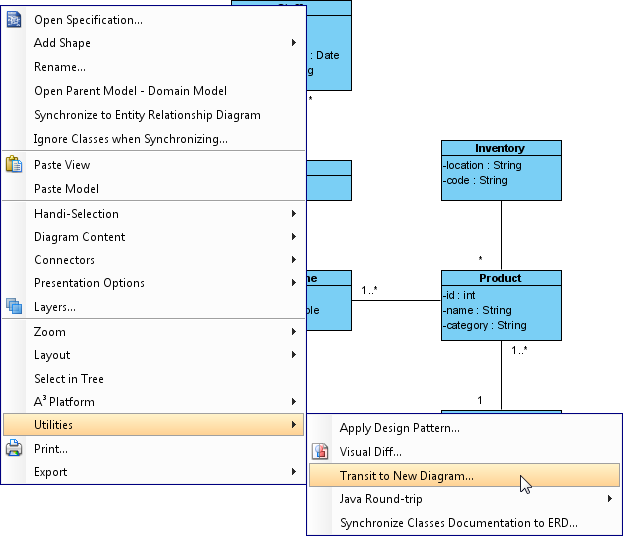Select the Product class title
The width and height of the screenshot is (623, 536).
pyautogui.click(x=500, y=278)
